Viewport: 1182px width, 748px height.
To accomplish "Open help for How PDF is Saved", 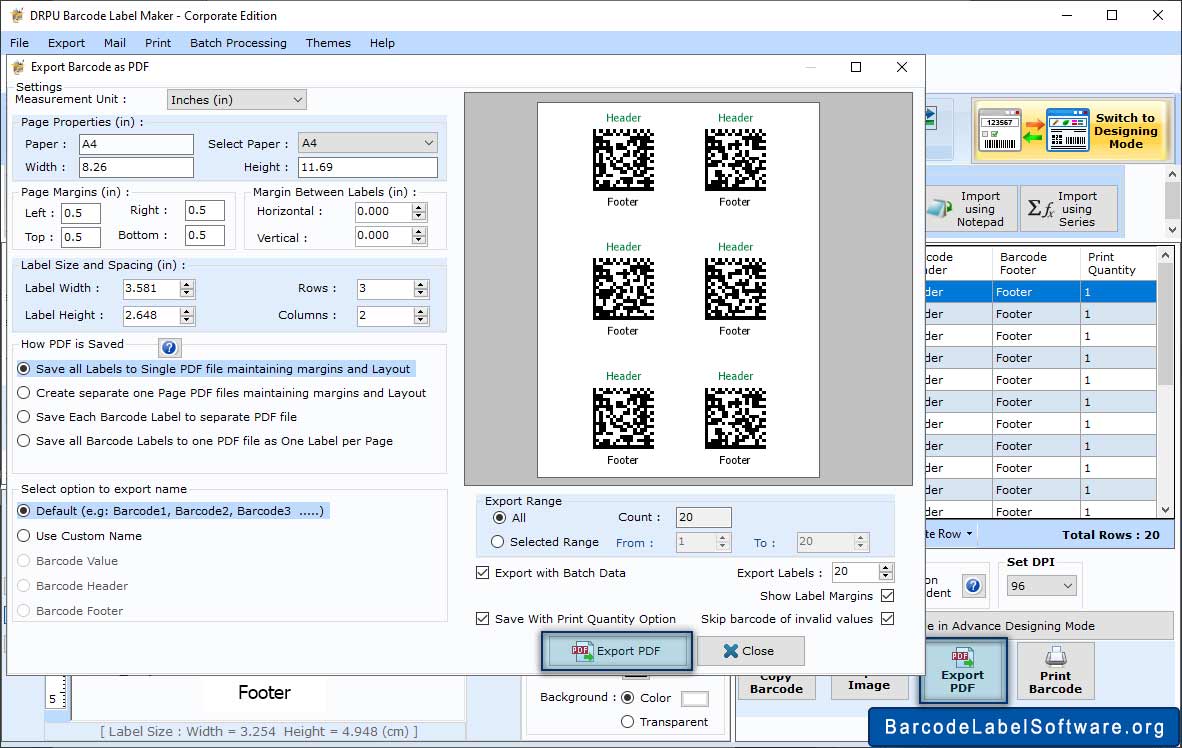I will (x=170, y=347).
